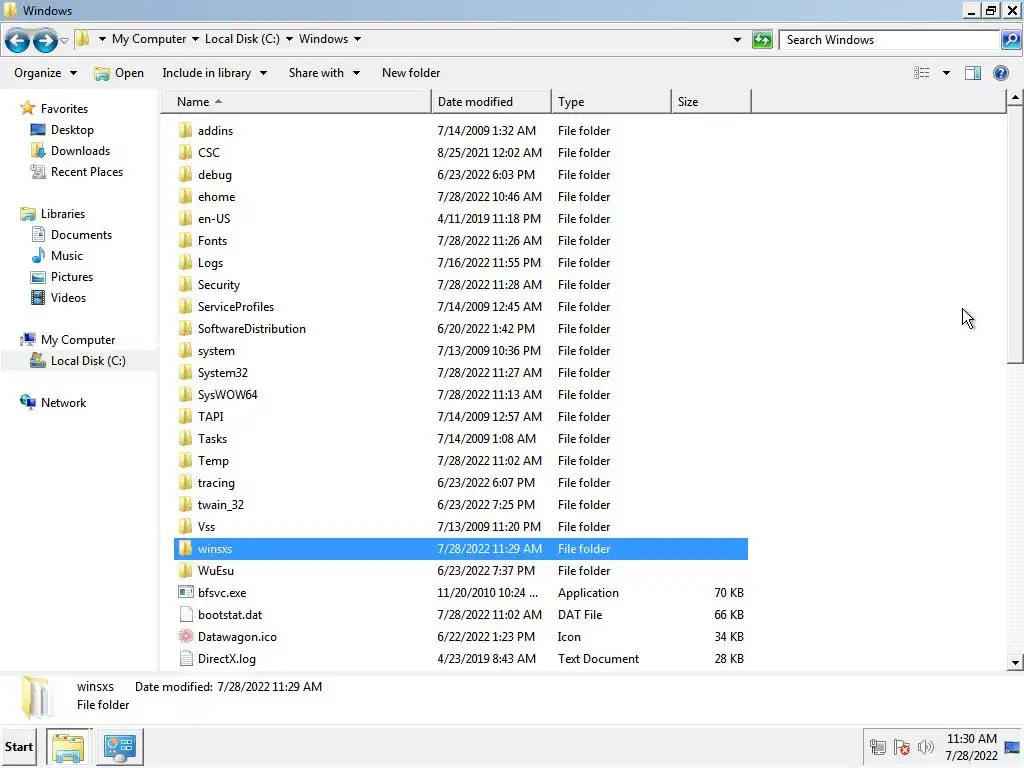This screenshot has height=768, width=1024.
Task: Select the Temp folder
Action: (x=213, y=461)
